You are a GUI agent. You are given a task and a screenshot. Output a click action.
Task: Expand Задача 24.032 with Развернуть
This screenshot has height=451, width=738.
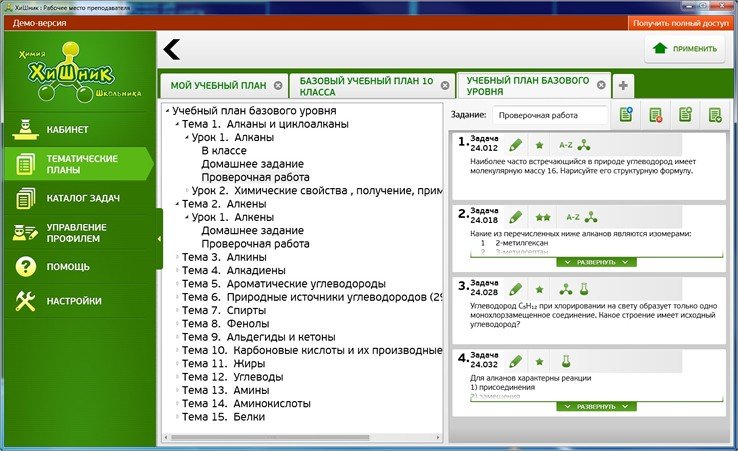[596, 406]
